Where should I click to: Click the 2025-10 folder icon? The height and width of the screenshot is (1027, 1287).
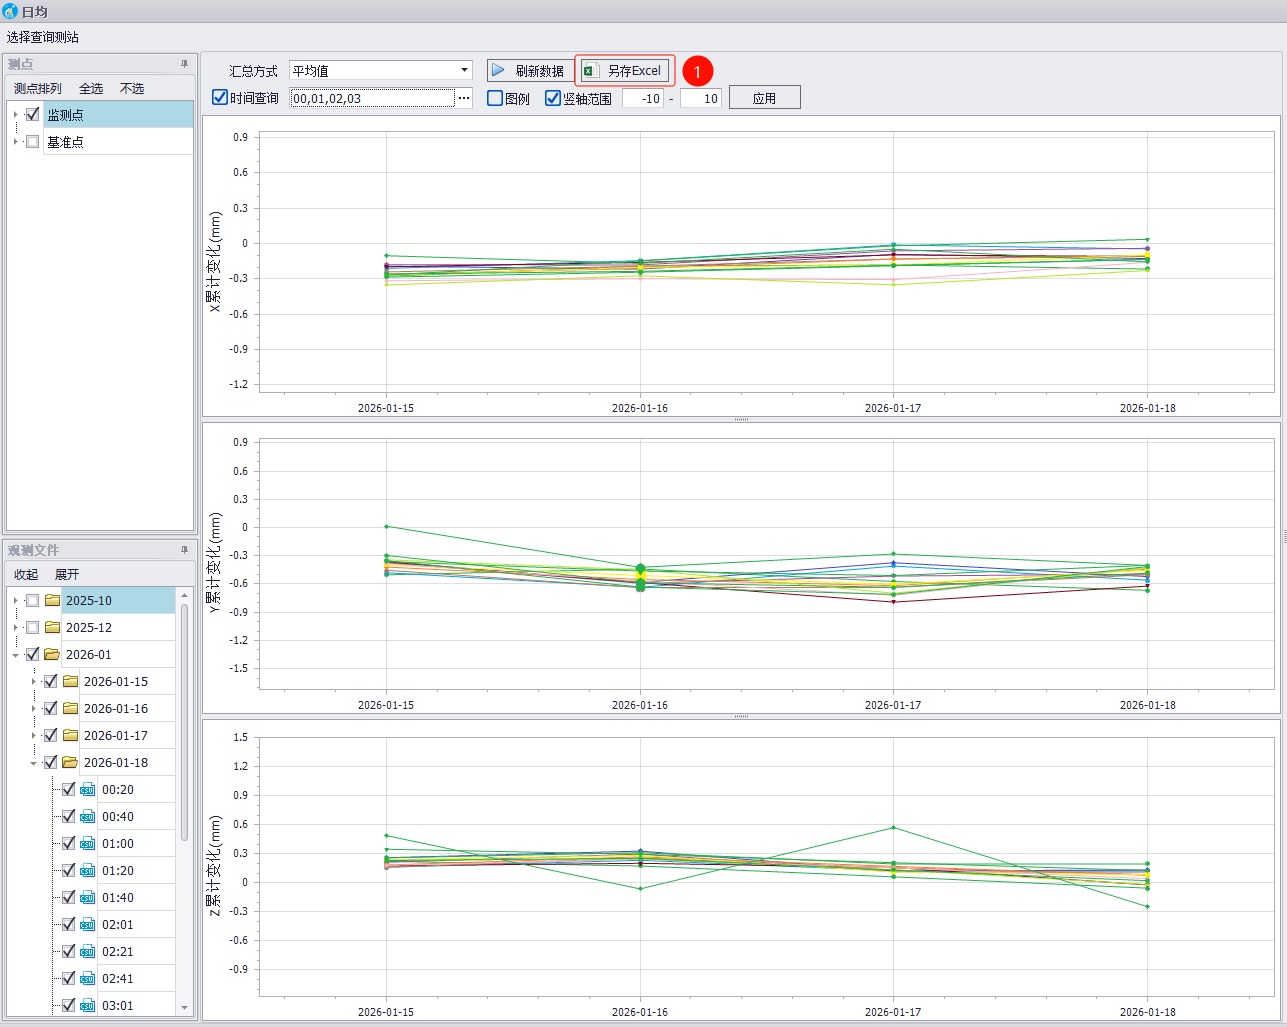pyautogui.click(x=52, y=601)
